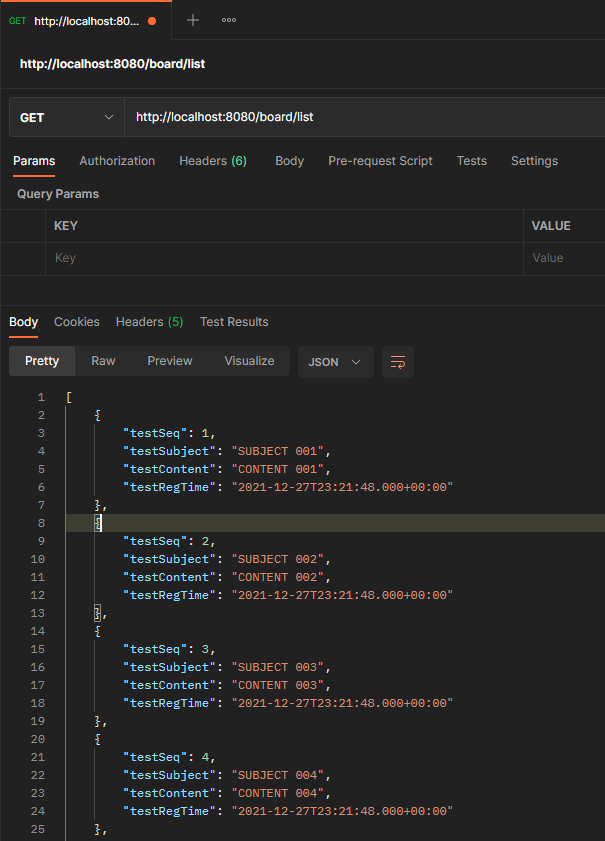Screen dimensions: 605x841
Task: Click the orange unsaved dot on request tab
Action: tap(151, 21)
